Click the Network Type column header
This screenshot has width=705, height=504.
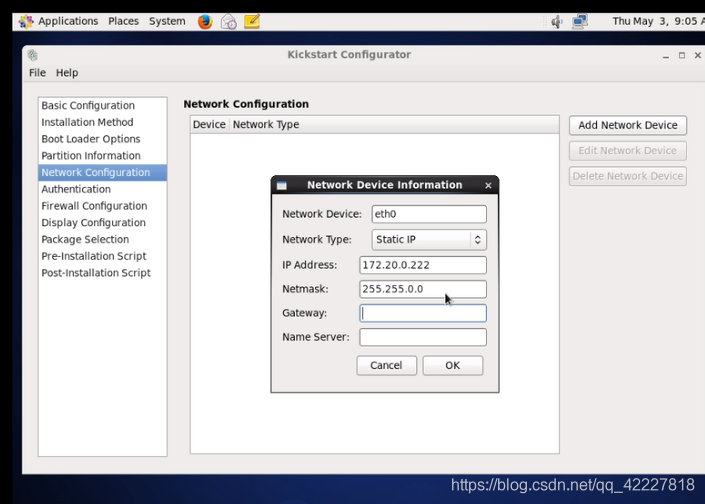coord(394,125)
